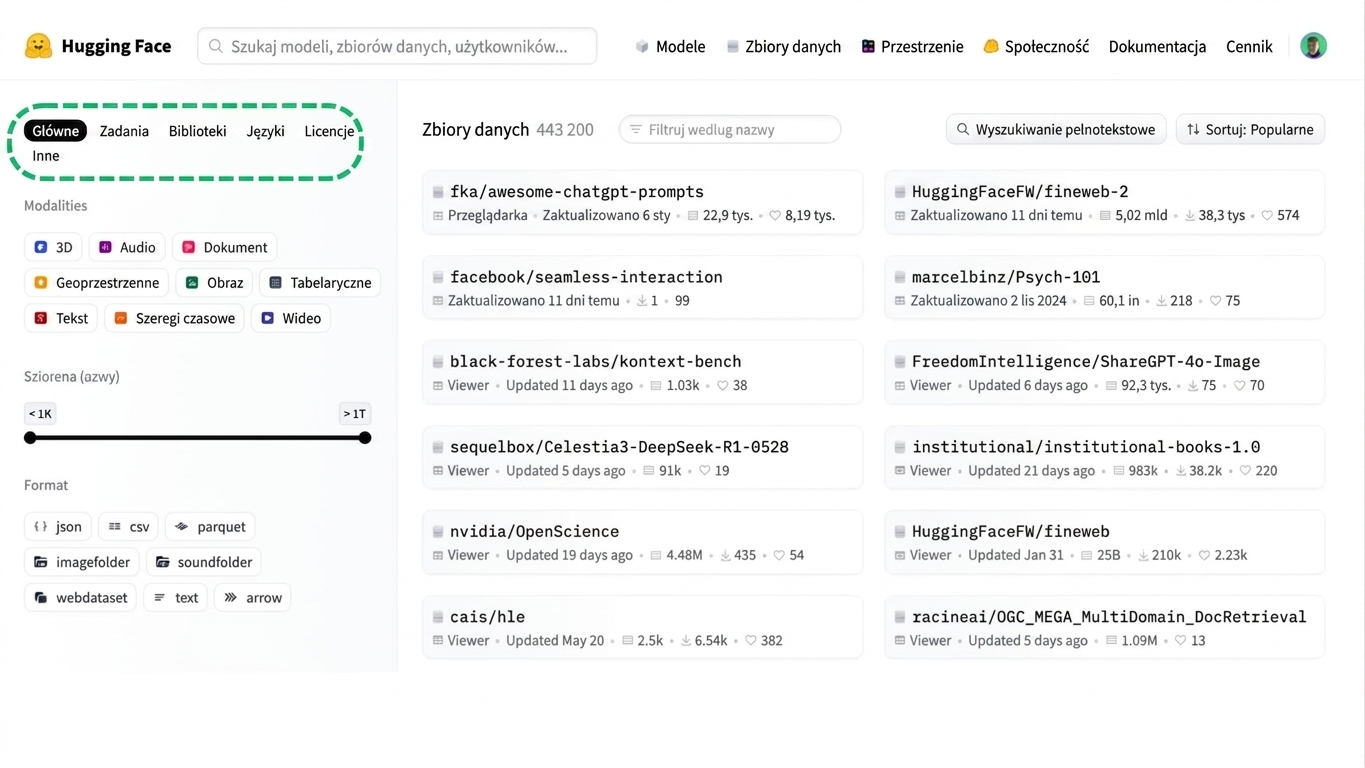Image resolution: width=1365 pixels, height=768 pixels.
Task: Click the right handle of size slider
Action: pos(365,438)
